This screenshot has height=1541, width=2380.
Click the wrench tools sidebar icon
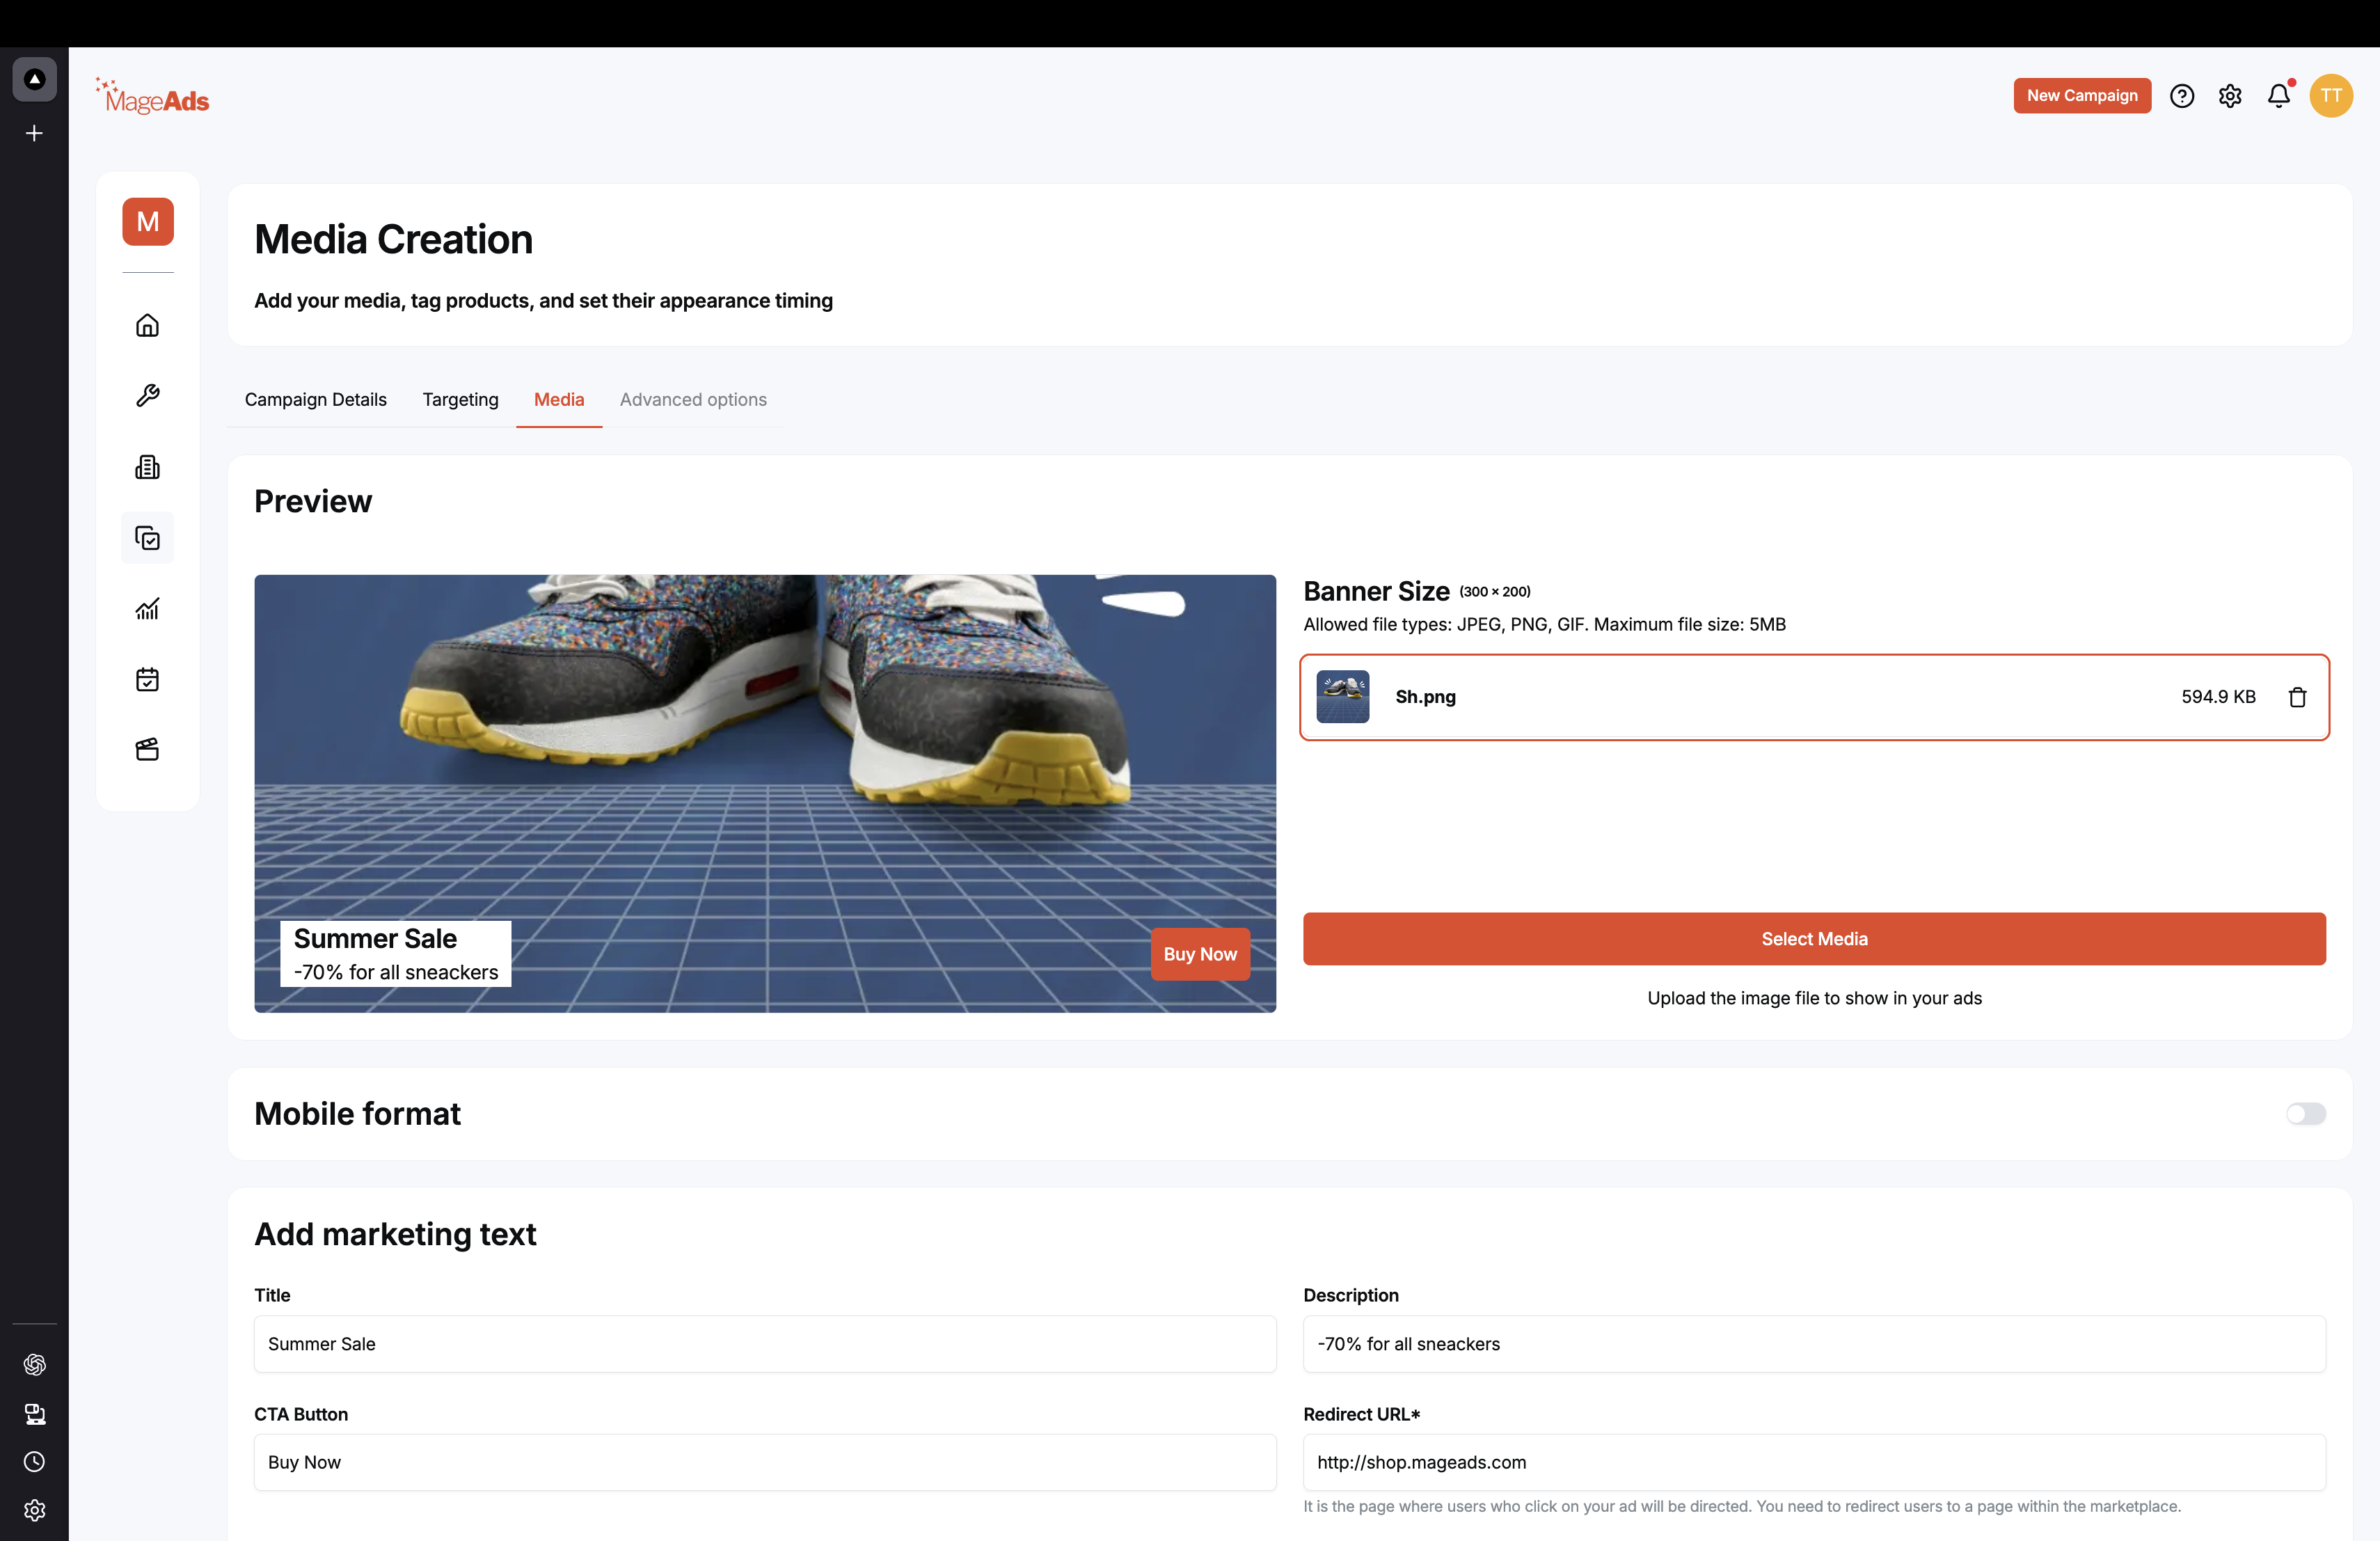[x=147, y=396]
